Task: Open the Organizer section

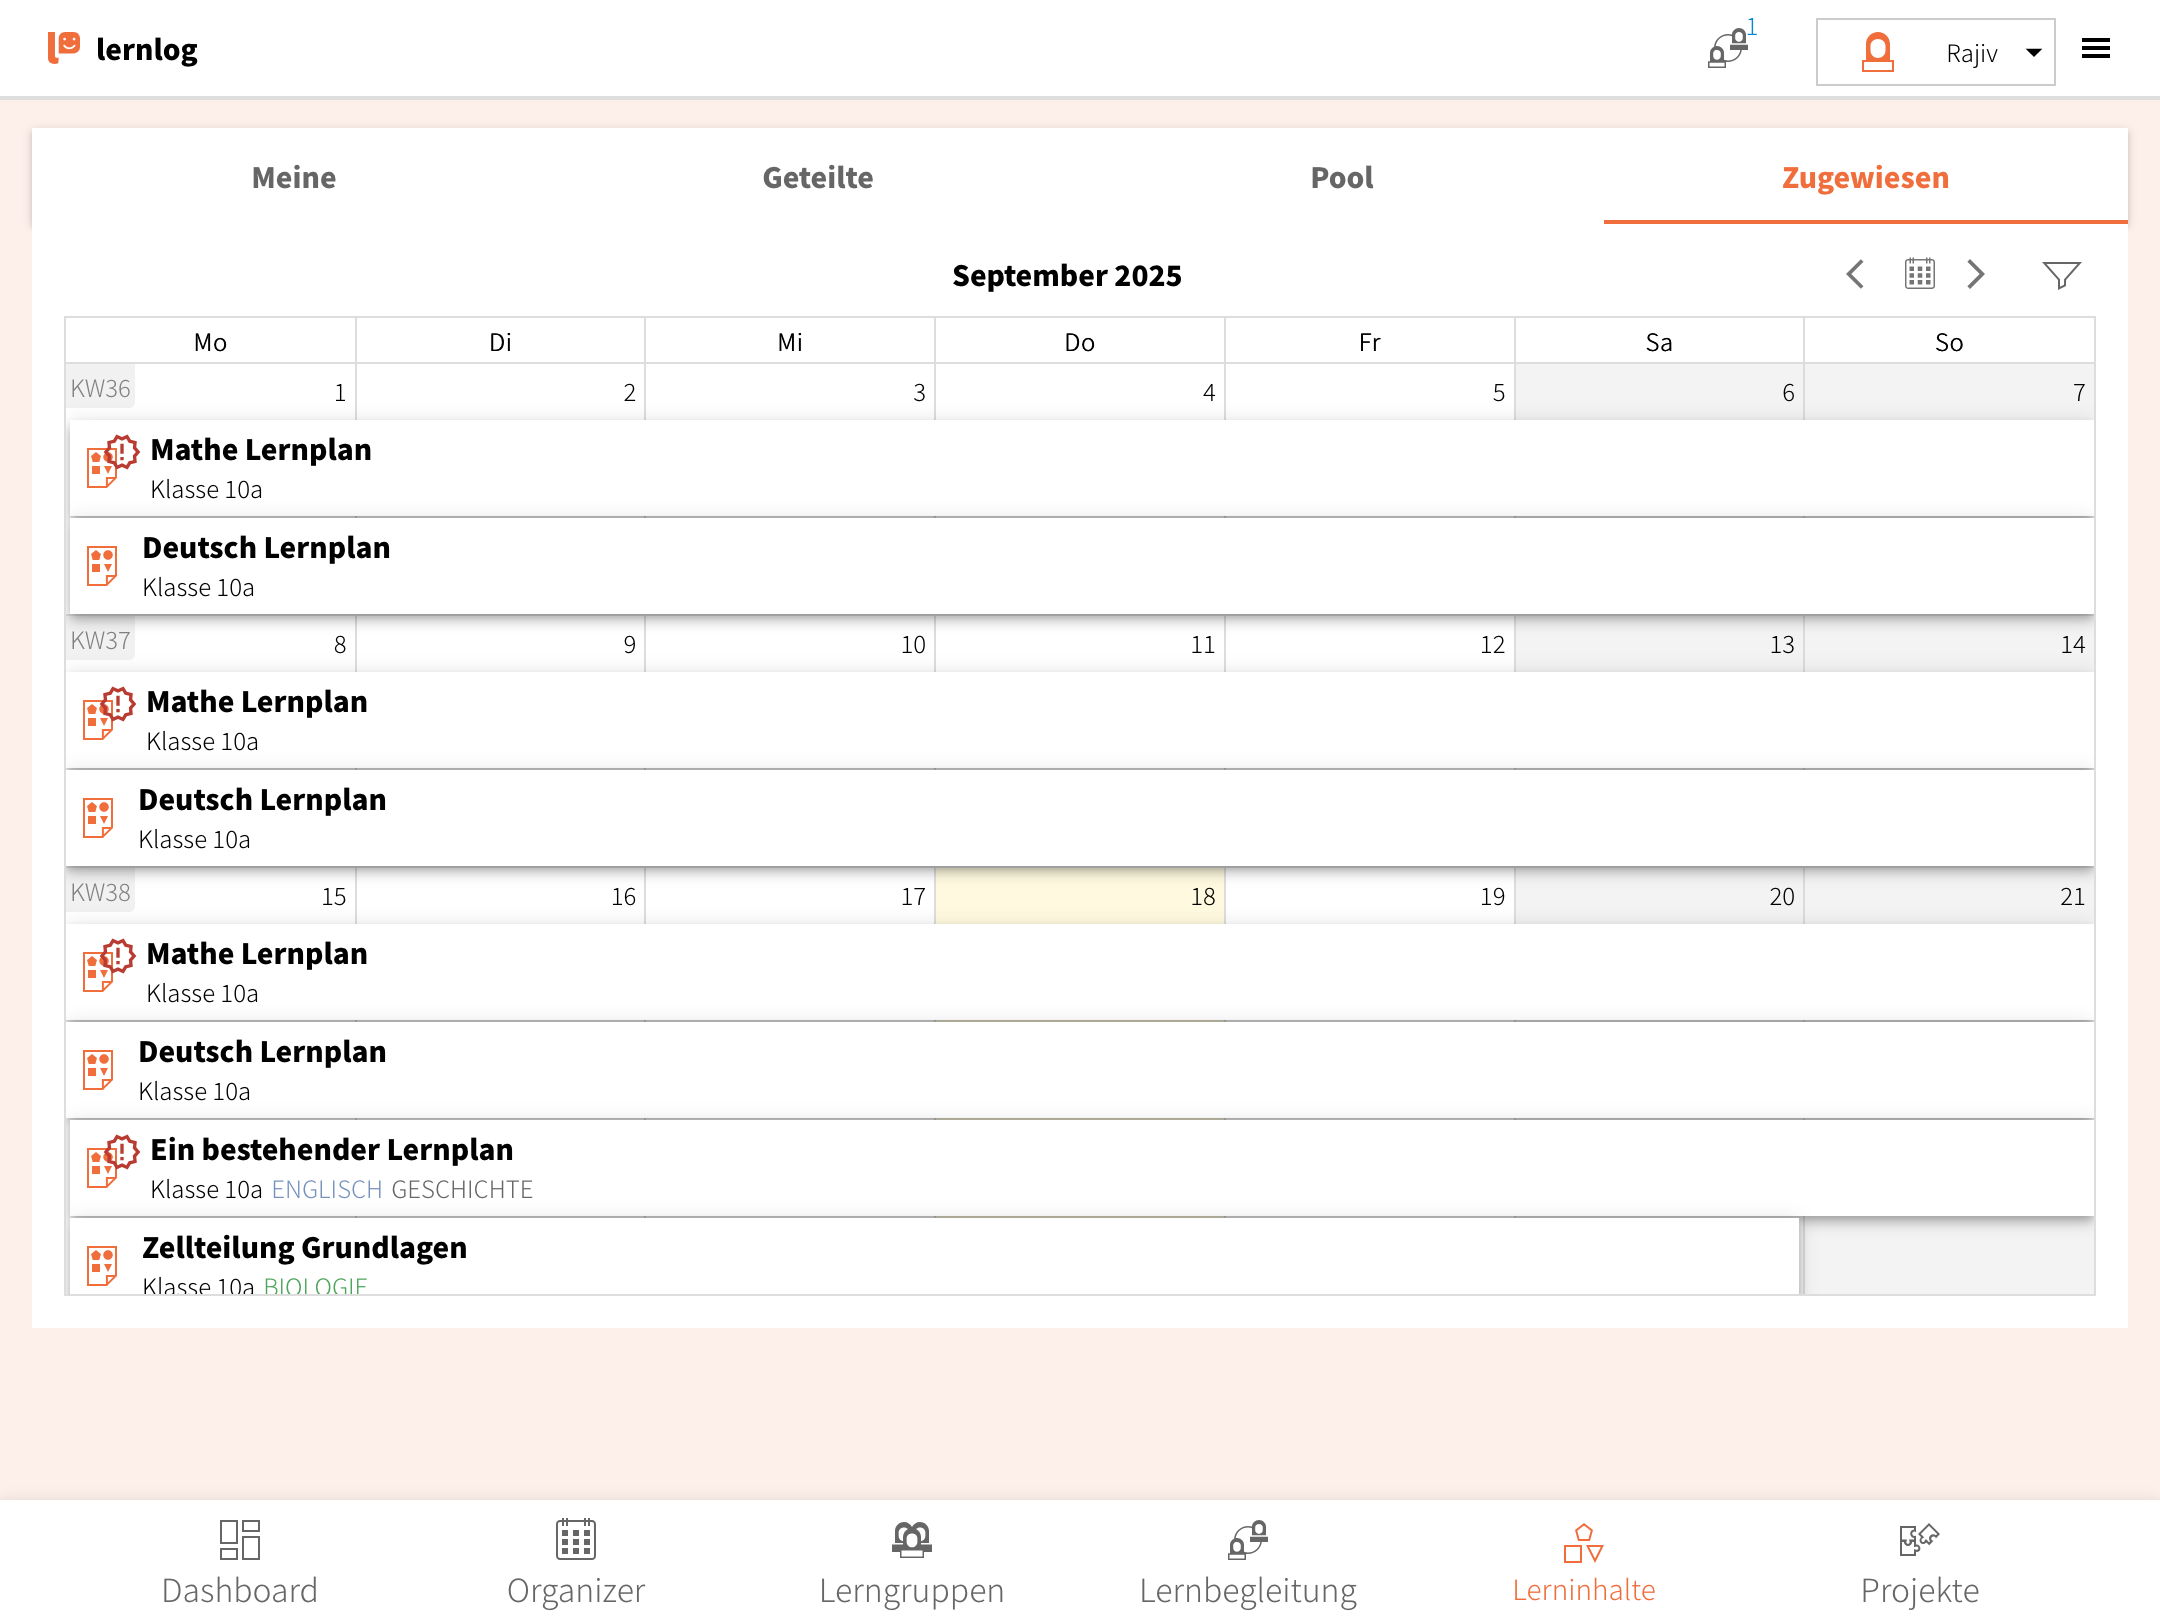Action: click(x=576, y=1562)
